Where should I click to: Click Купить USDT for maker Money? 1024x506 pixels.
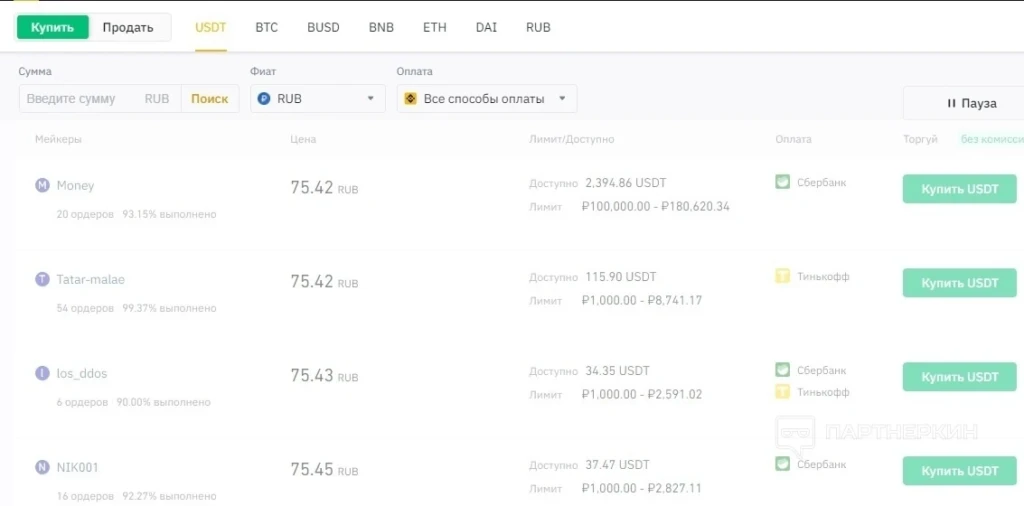(x=959, y=189)
